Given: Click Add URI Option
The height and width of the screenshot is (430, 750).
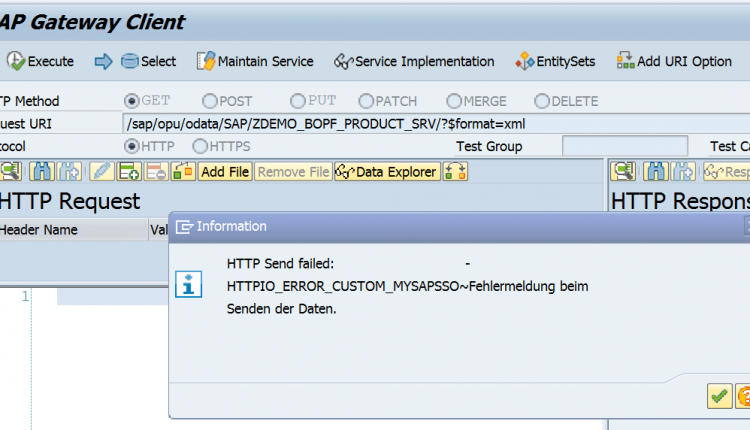Looking at the screenshot, I should coord(674,61).
